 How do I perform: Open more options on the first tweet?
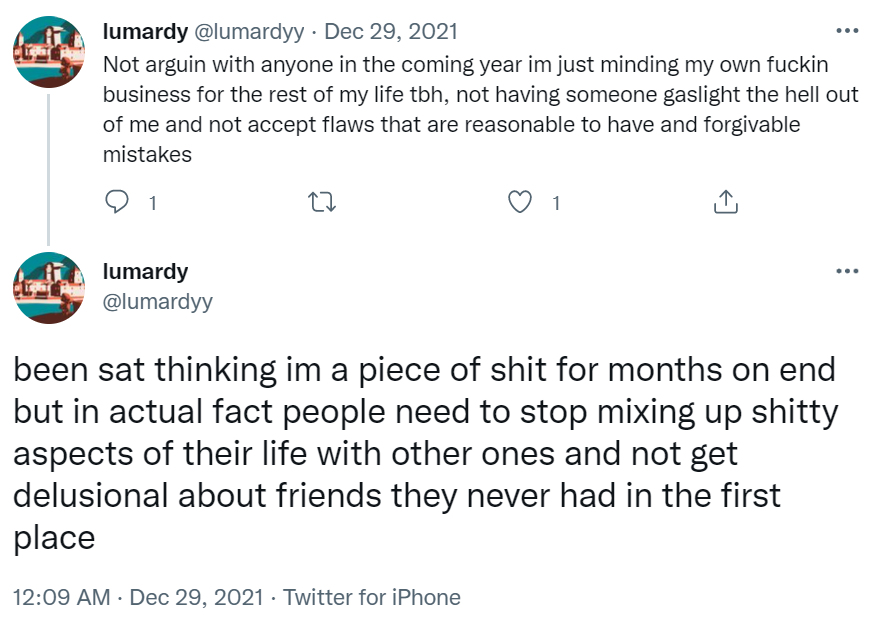(x=847, y=31)
